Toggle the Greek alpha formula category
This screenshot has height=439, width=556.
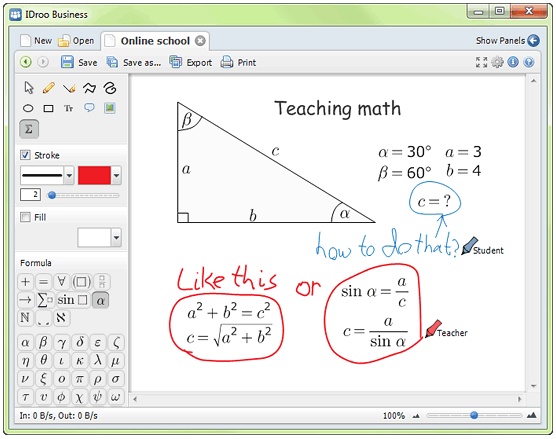[100, 300]
